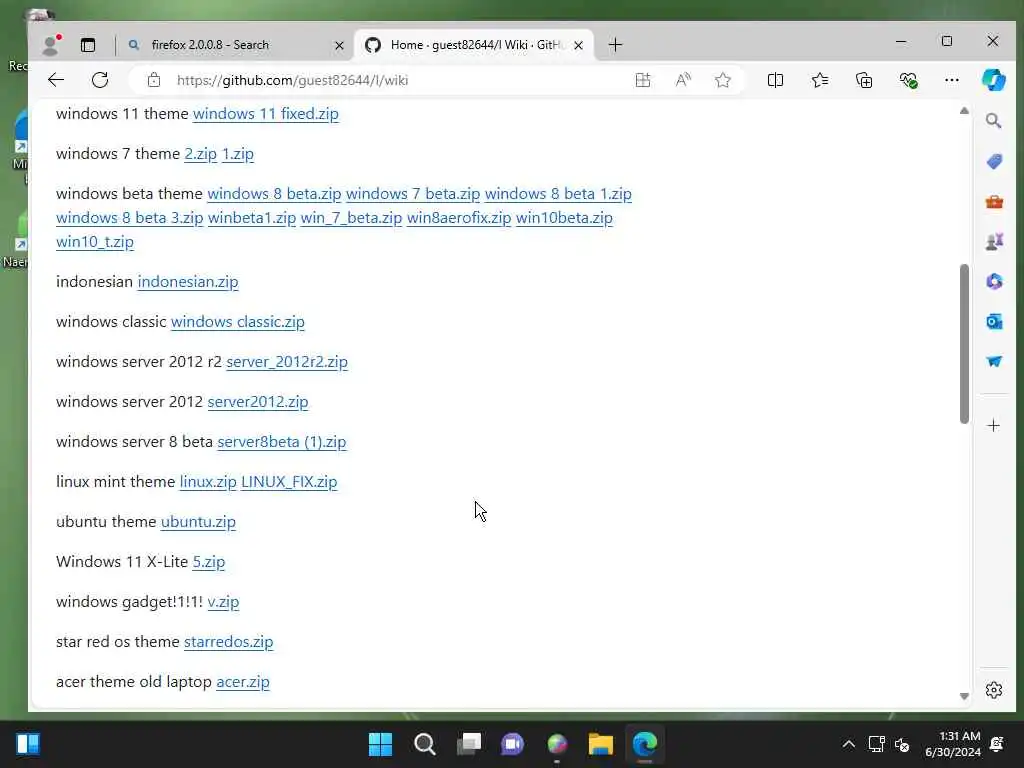Image resolution: width=1024 pixels, height=768 pixels.
Task: Open a new tab with plus button
Action: [x=615, y=45]
